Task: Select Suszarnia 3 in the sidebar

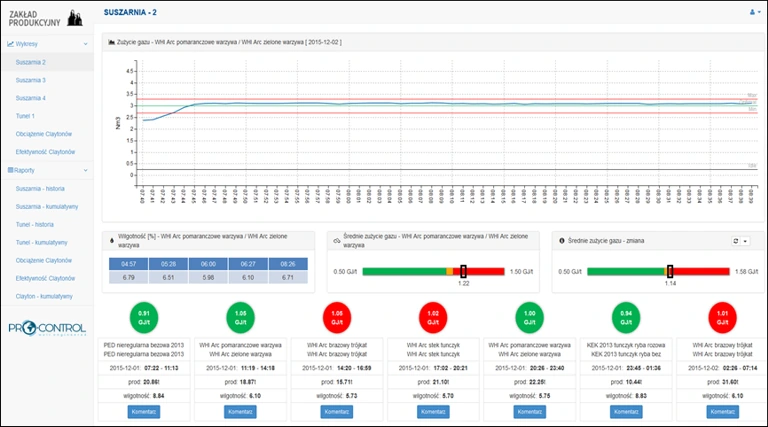Action: [31, 80]
